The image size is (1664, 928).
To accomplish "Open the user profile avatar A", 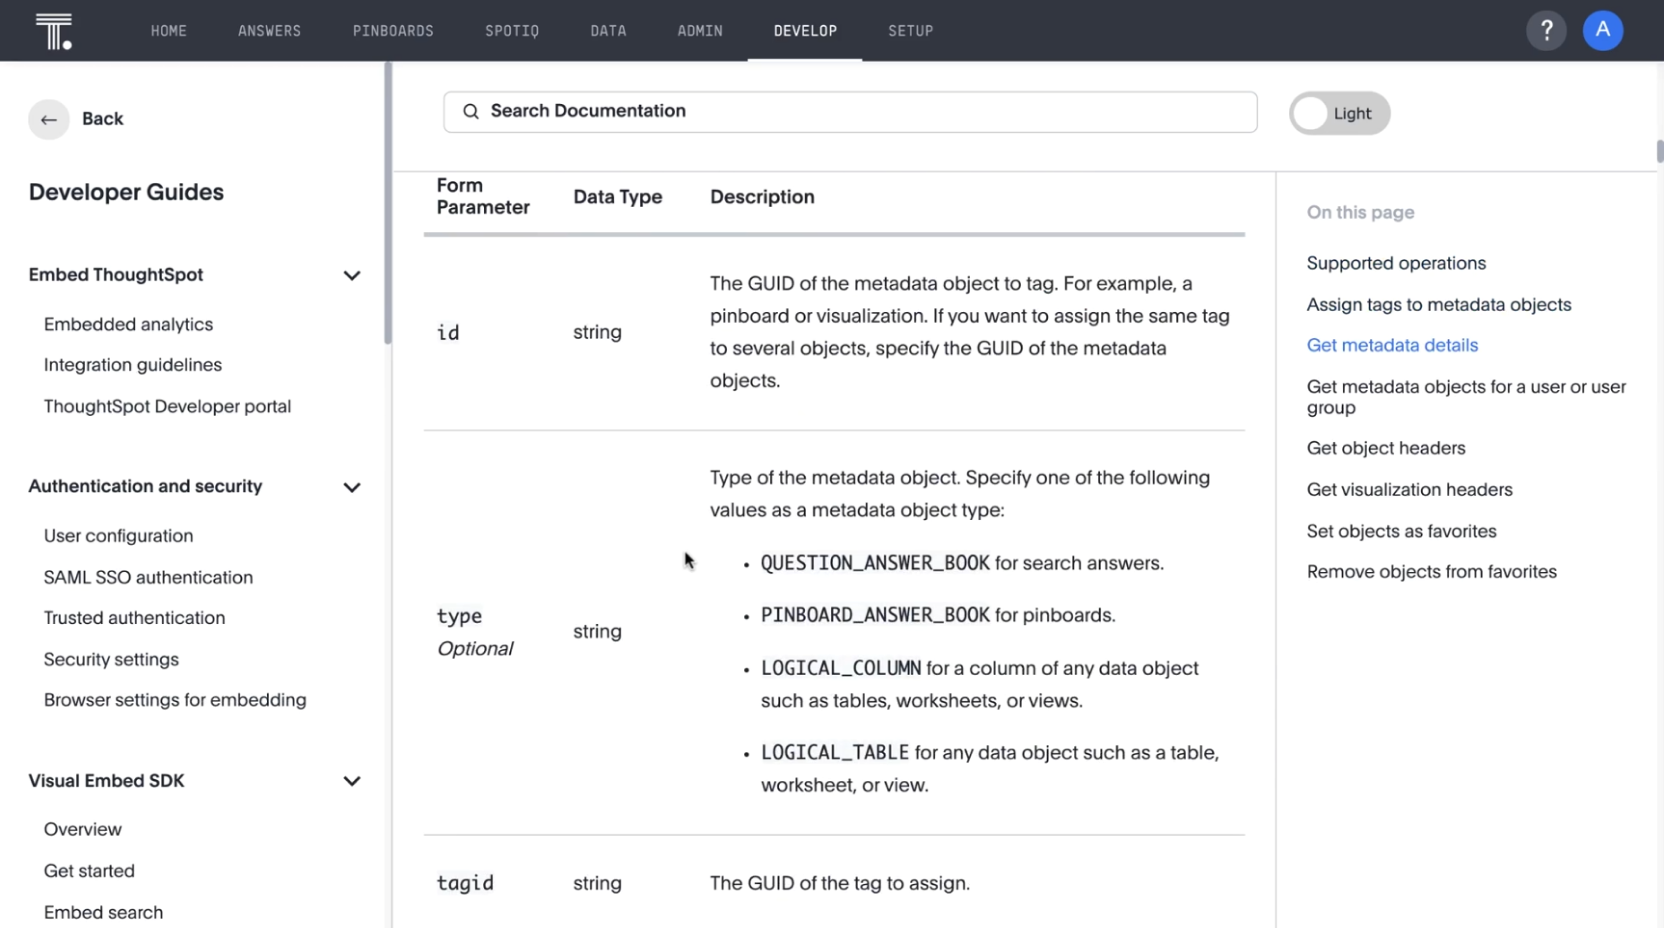I will [1602, 31].
